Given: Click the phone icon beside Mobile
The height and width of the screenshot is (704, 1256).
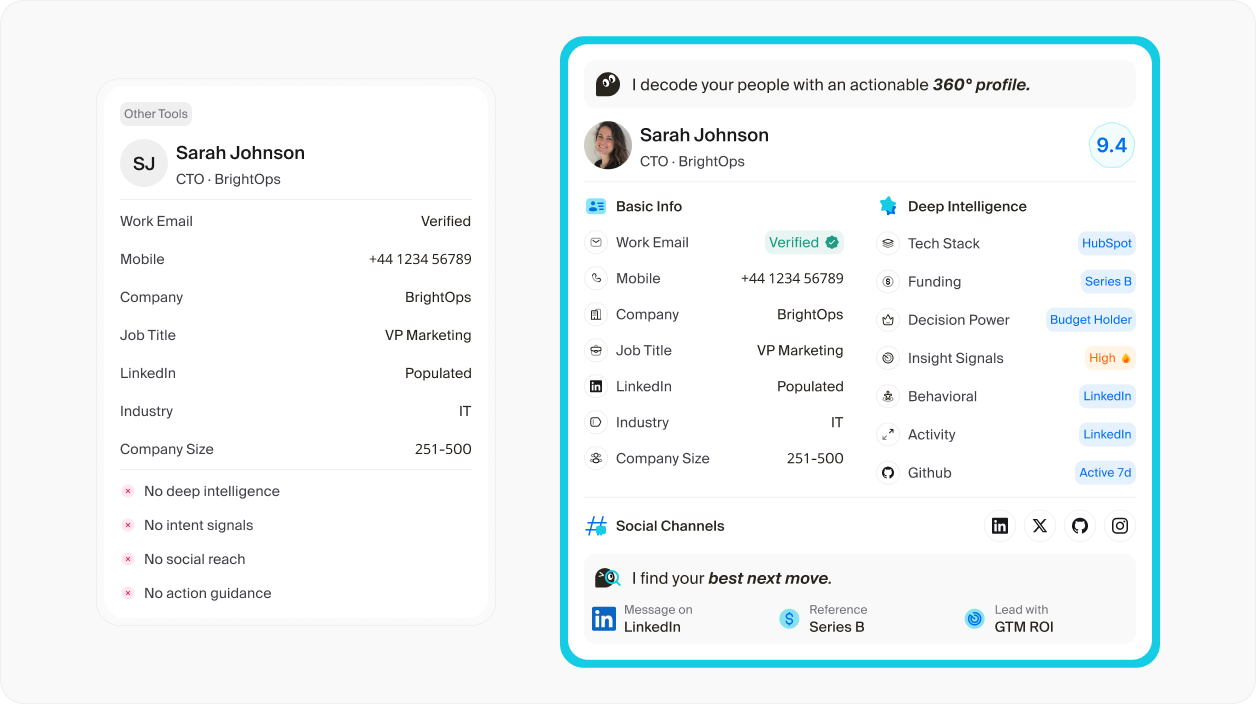Looking at the screenshot, I should (x=596, y=278).
